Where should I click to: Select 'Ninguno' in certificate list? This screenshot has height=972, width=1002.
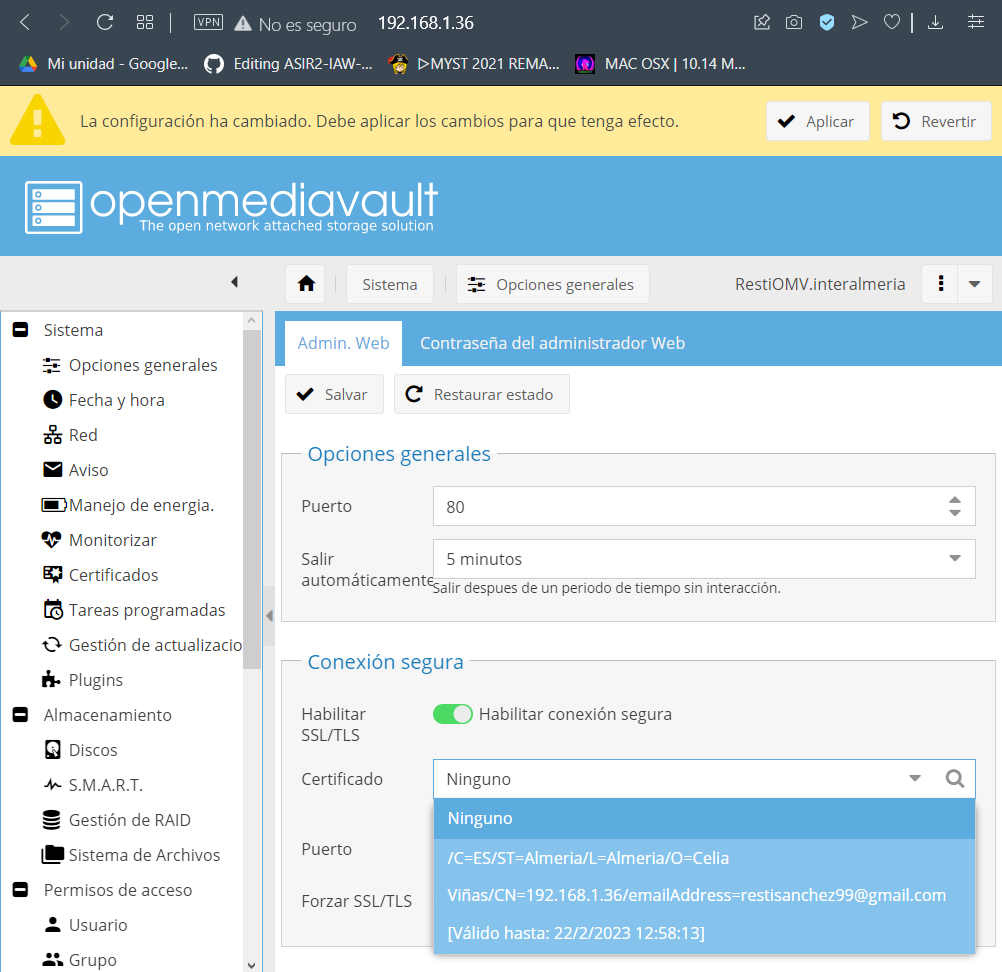704,819
